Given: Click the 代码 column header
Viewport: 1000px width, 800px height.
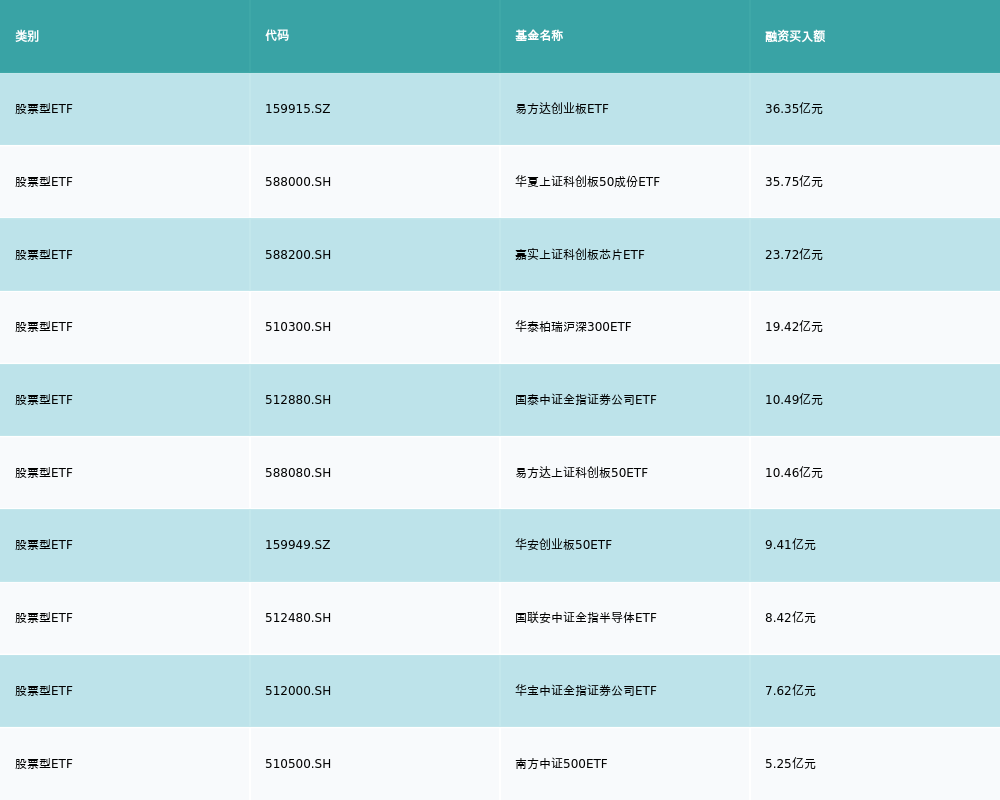Looking at the screenshot, I should click(277, 36).
